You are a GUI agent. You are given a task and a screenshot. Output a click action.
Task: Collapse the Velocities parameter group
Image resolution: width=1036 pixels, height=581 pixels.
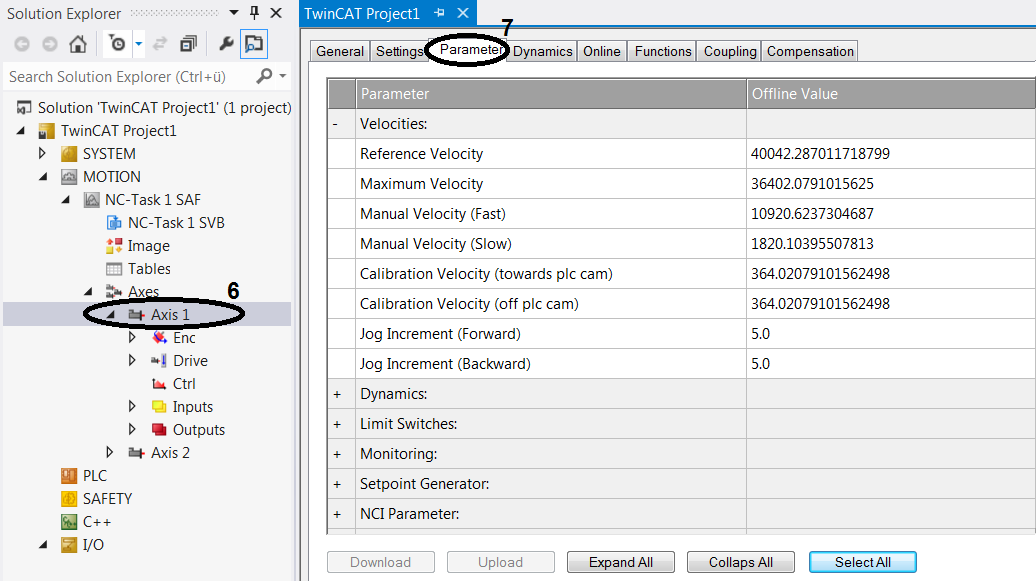coord(336,124)
